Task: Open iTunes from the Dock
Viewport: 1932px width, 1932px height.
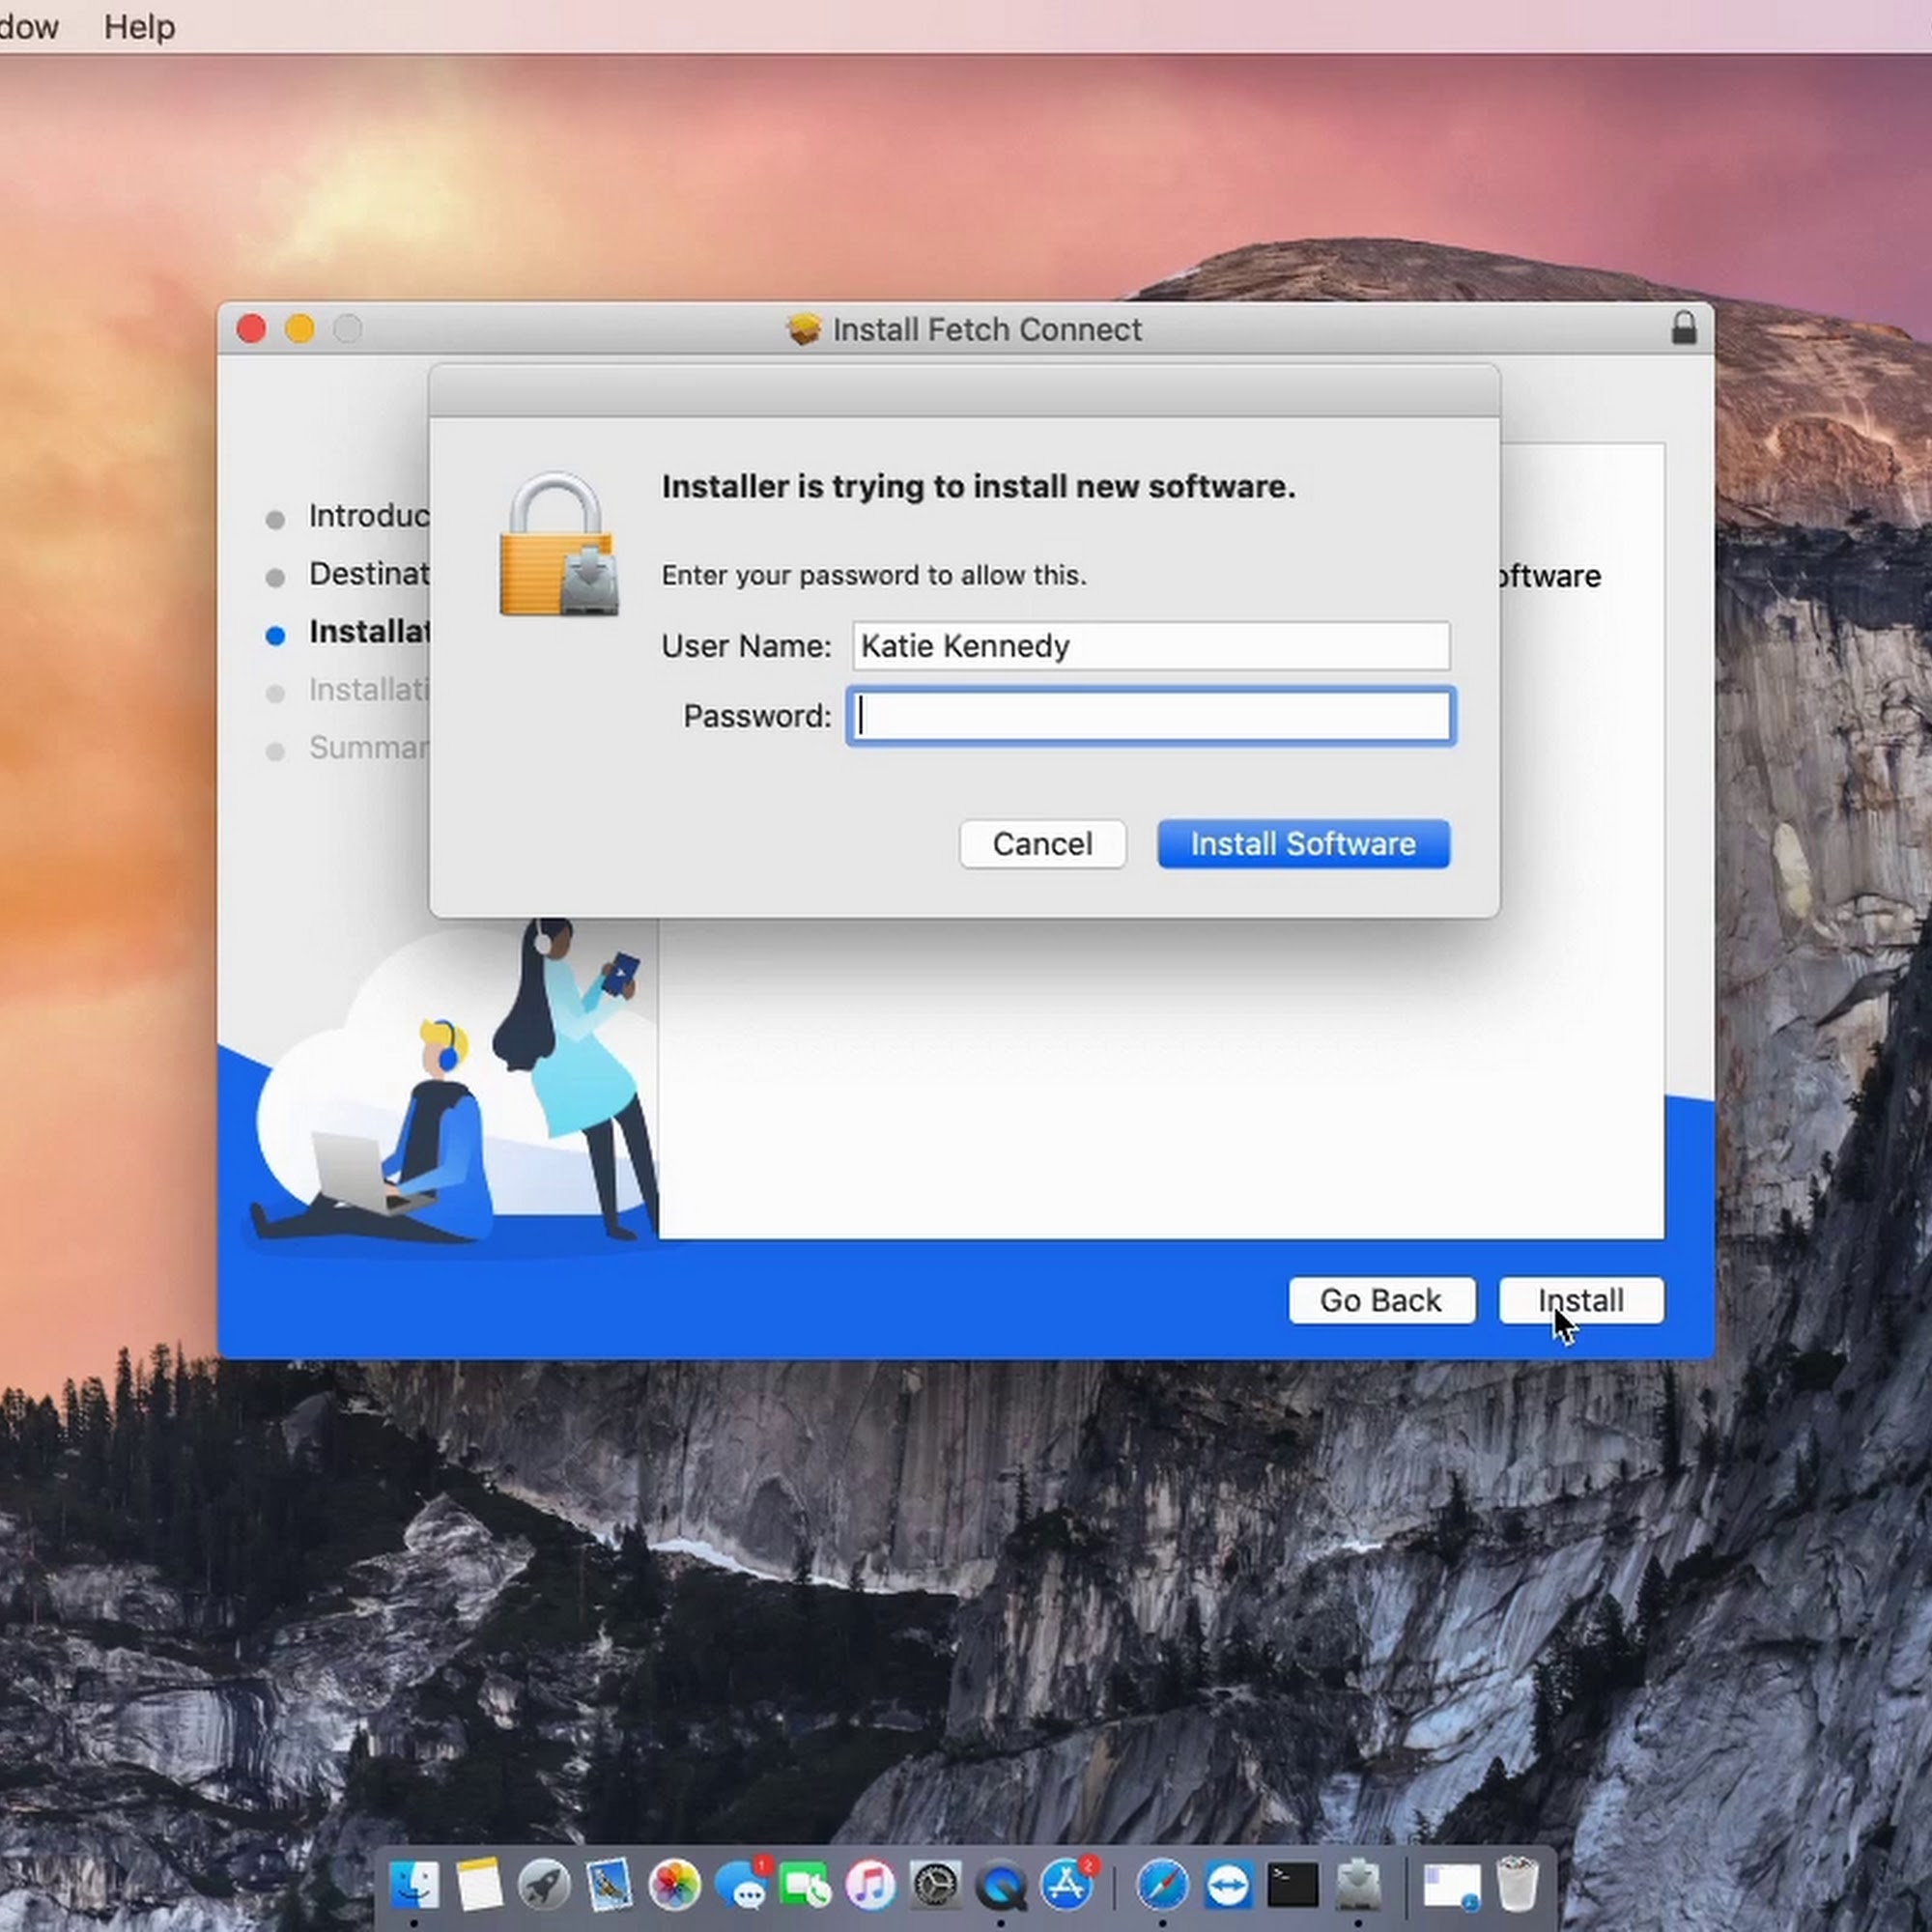Action: (x=871, y=1886)
